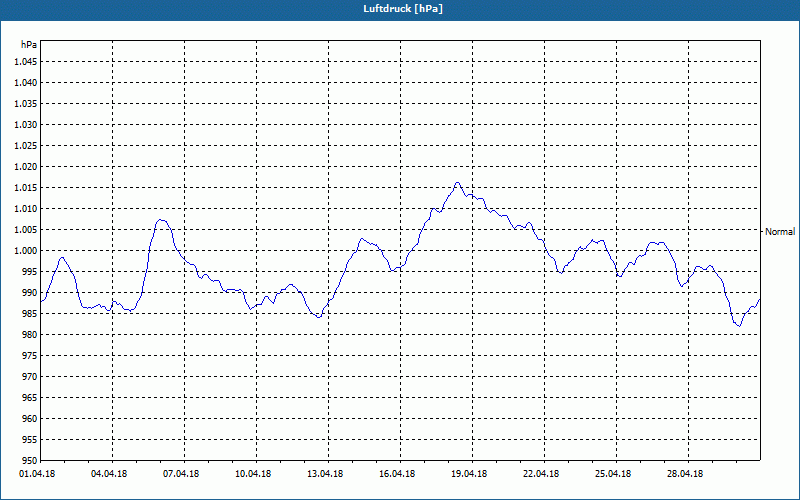This screenshot has width=800, height=500.
Task: Click the date label 04.04.18
Action: pos(109,474)
